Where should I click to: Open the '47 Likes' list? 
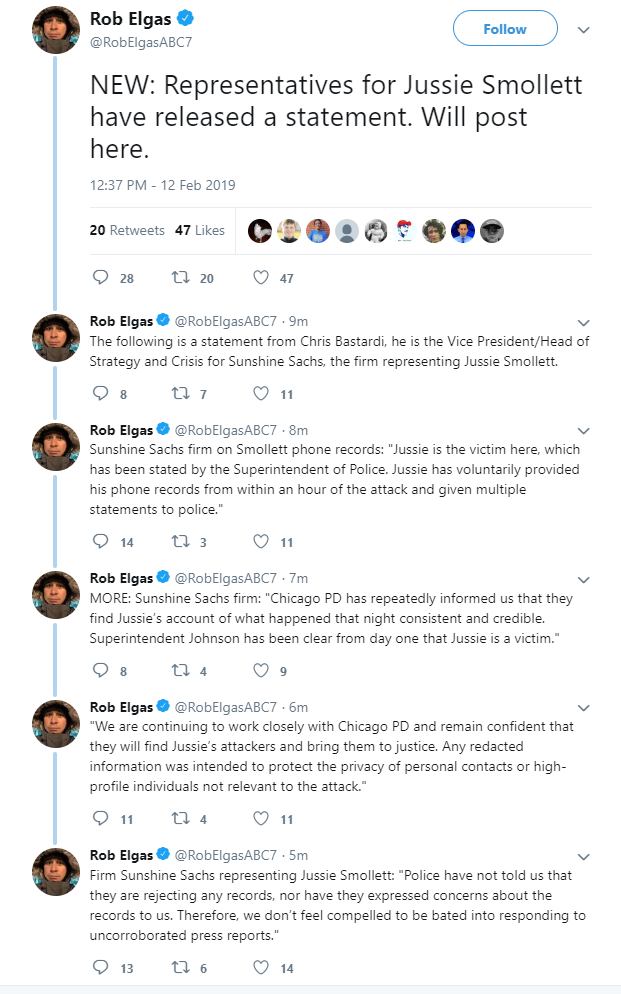point(200,230)
